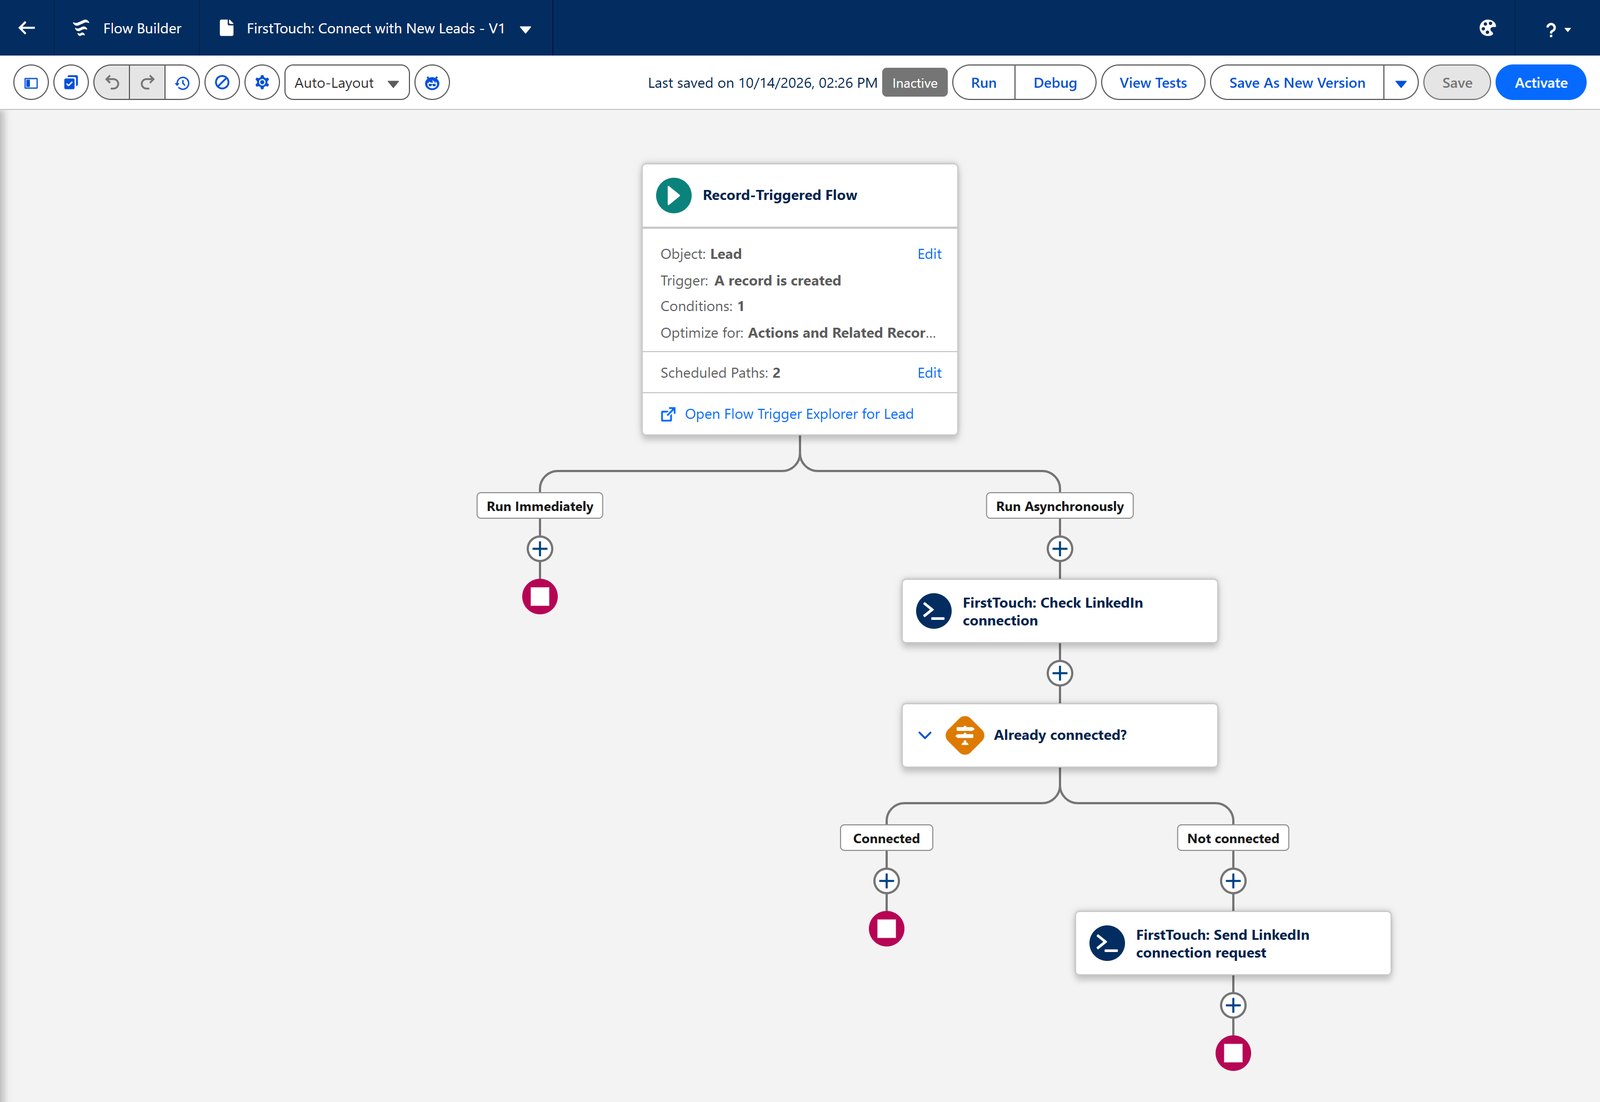The image size is (1600, 1102).
Task: Redo the last change
Action: pyautogui.click(x=147, y=83)
